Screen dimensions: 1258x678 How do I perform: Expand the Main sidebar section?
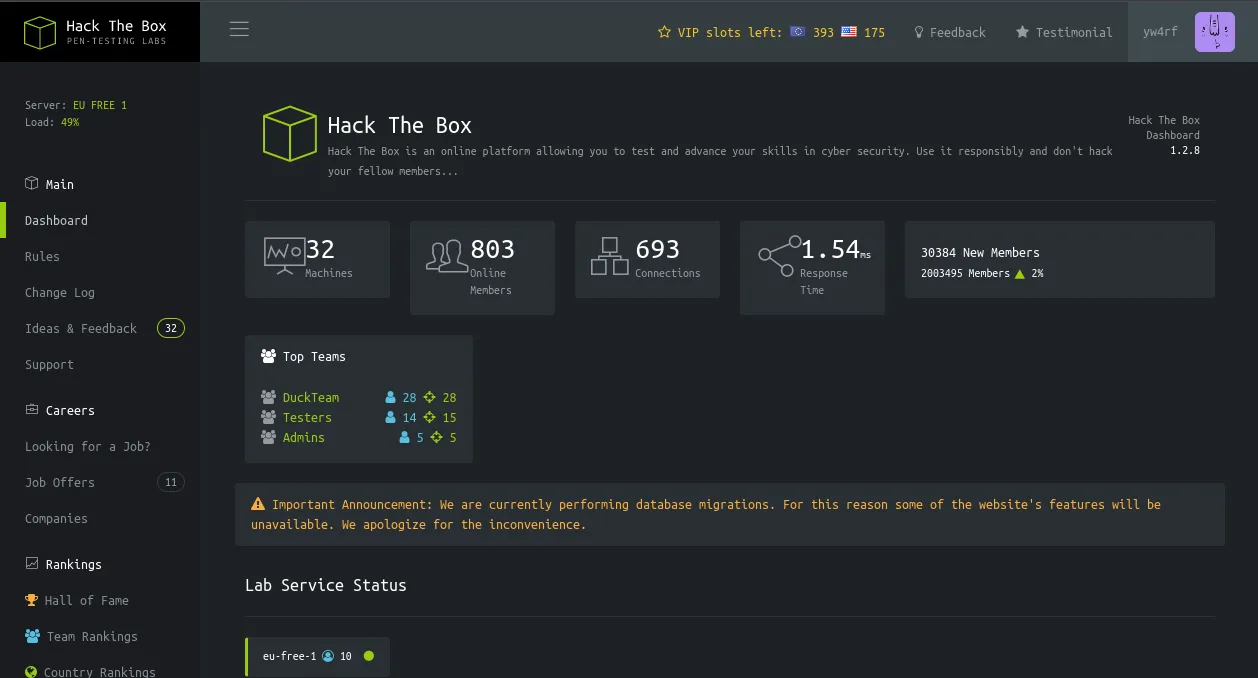59,184
